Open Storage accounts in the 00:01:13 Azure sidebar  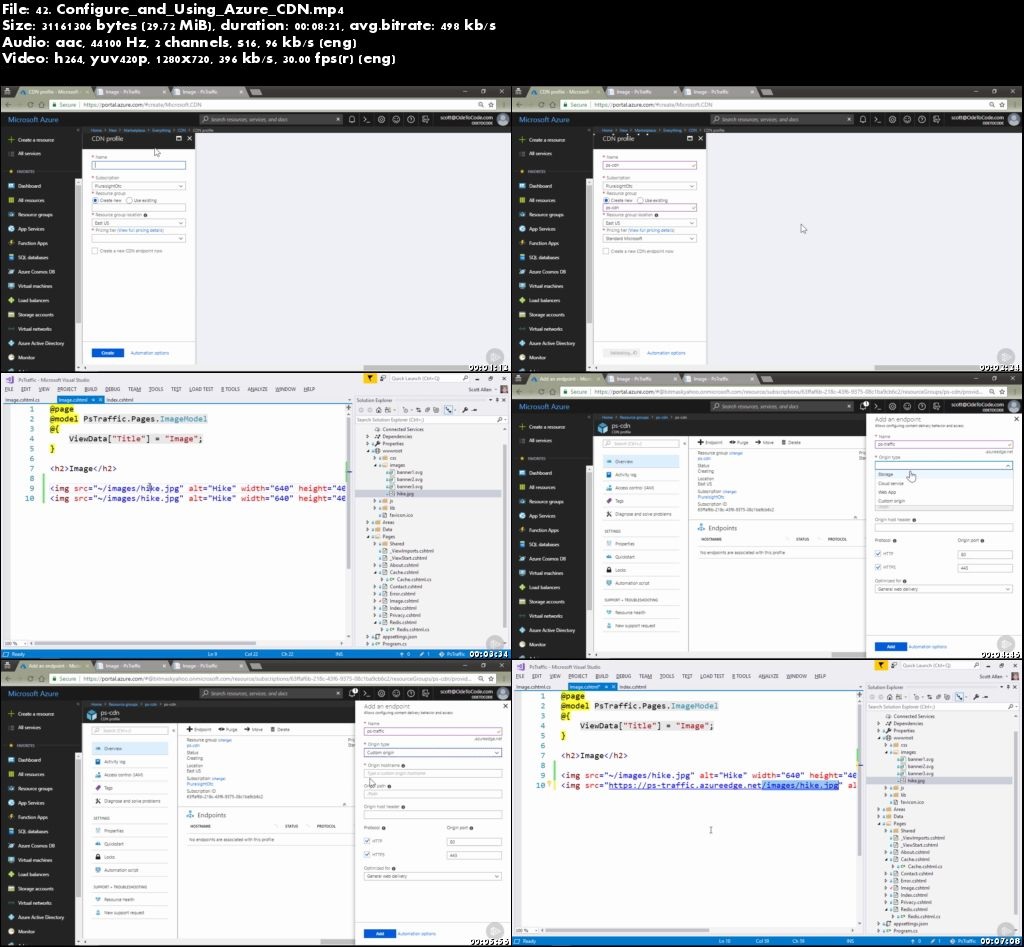coord(35,315)
